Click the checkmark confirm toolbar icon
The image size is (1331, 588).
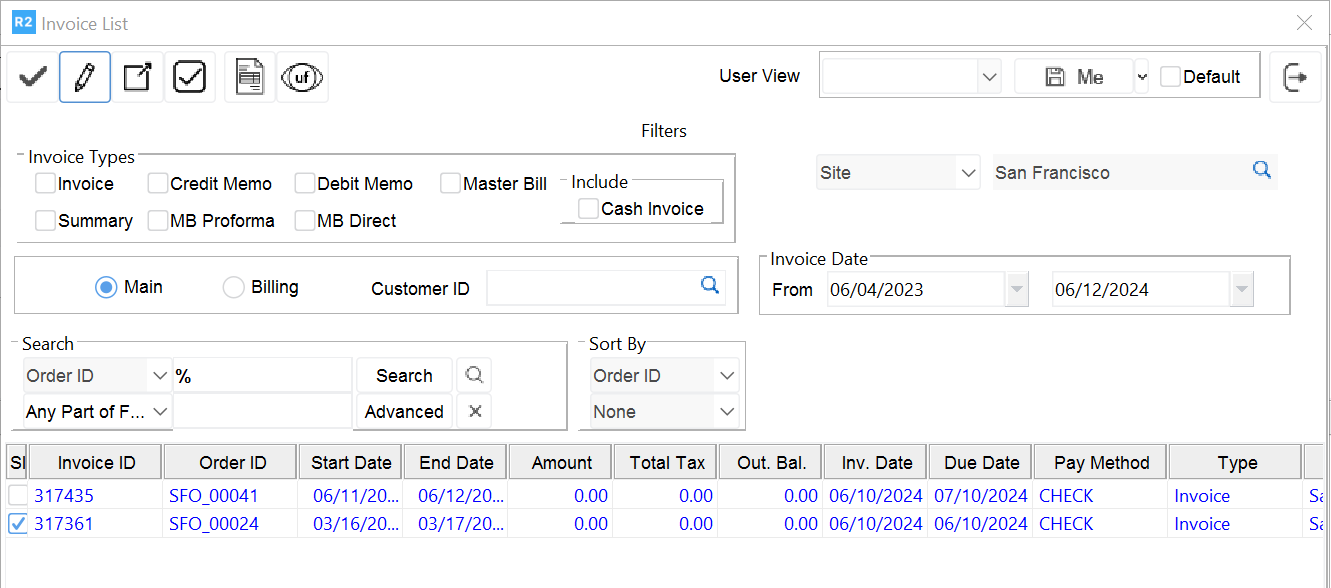(33, 78)
